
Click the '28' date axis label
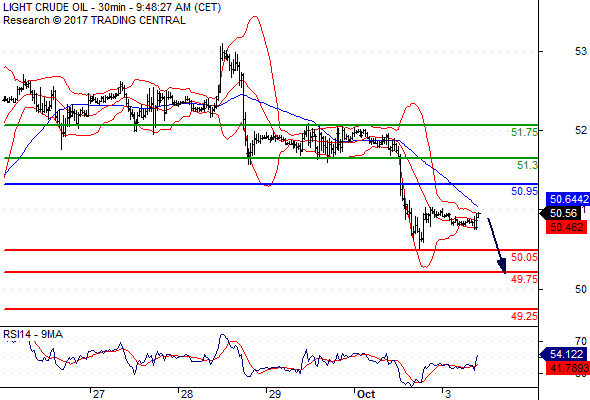(x=187, y=394)
